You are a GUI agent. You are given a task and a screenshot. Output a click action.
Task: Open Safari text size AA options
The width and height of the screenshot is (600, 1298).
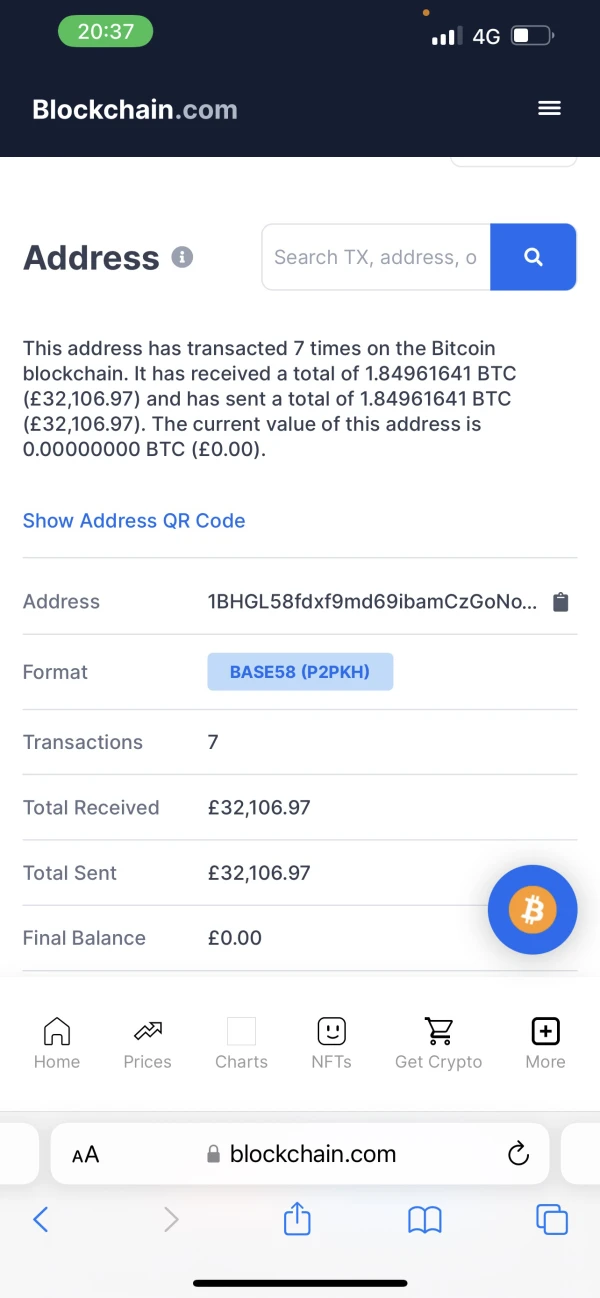[x=86, y=1155]
